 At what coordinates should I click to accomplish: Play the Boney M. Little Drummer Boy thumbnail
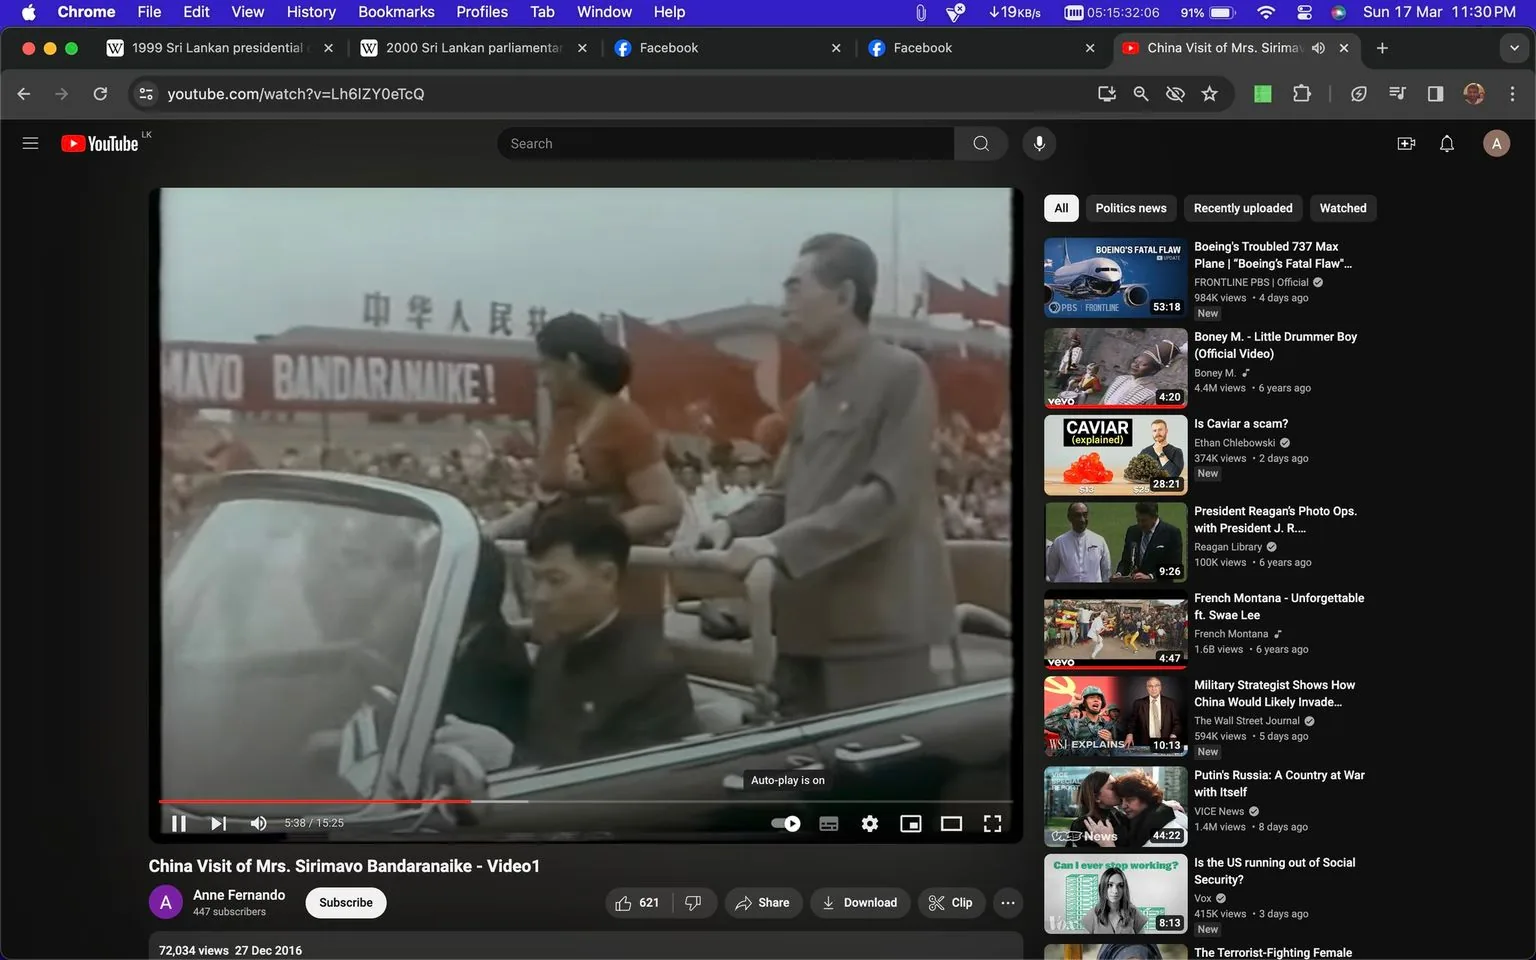pyautogui.click(x=1114, y=367)
